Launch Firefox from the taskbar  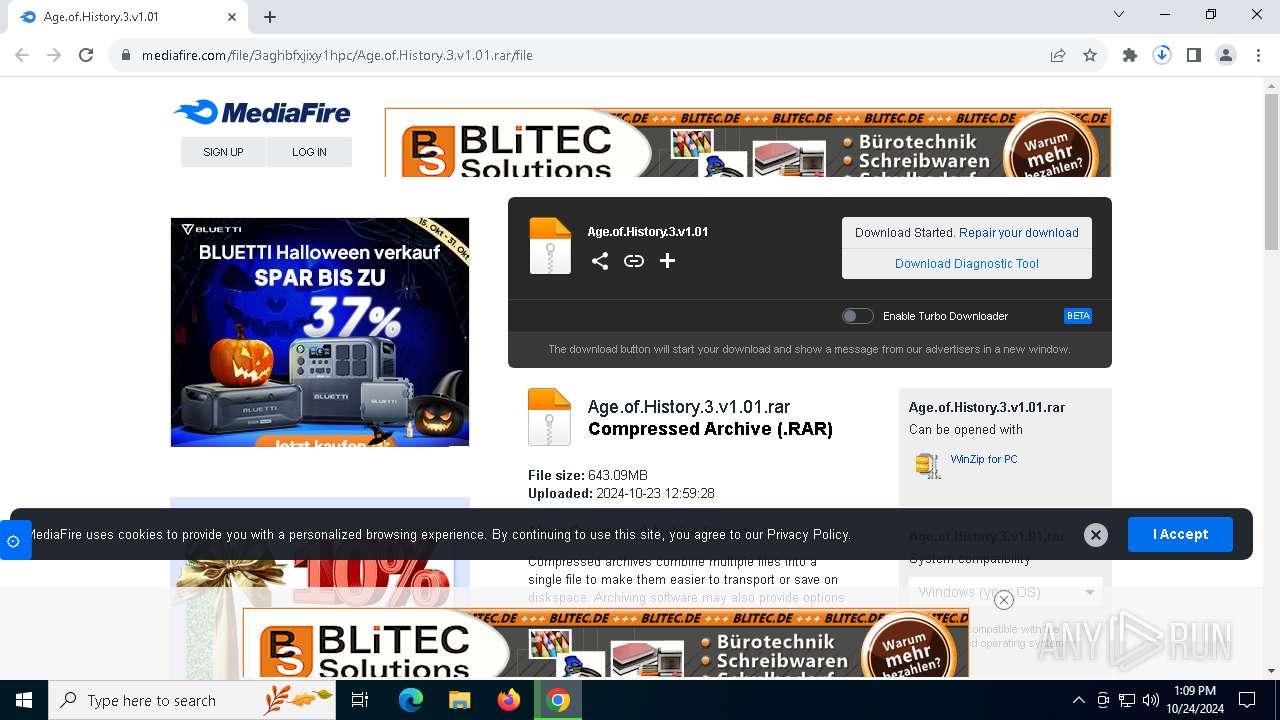click(x=509, y=700)
